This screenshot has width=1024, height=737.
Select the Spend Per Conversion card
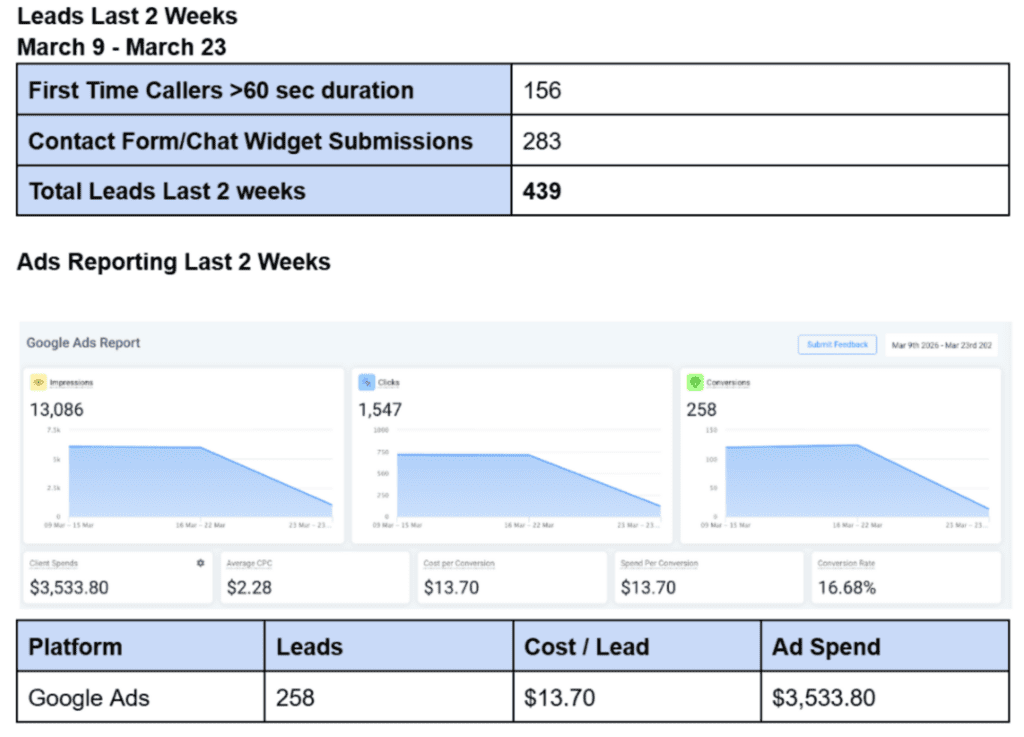click(709, 578)
